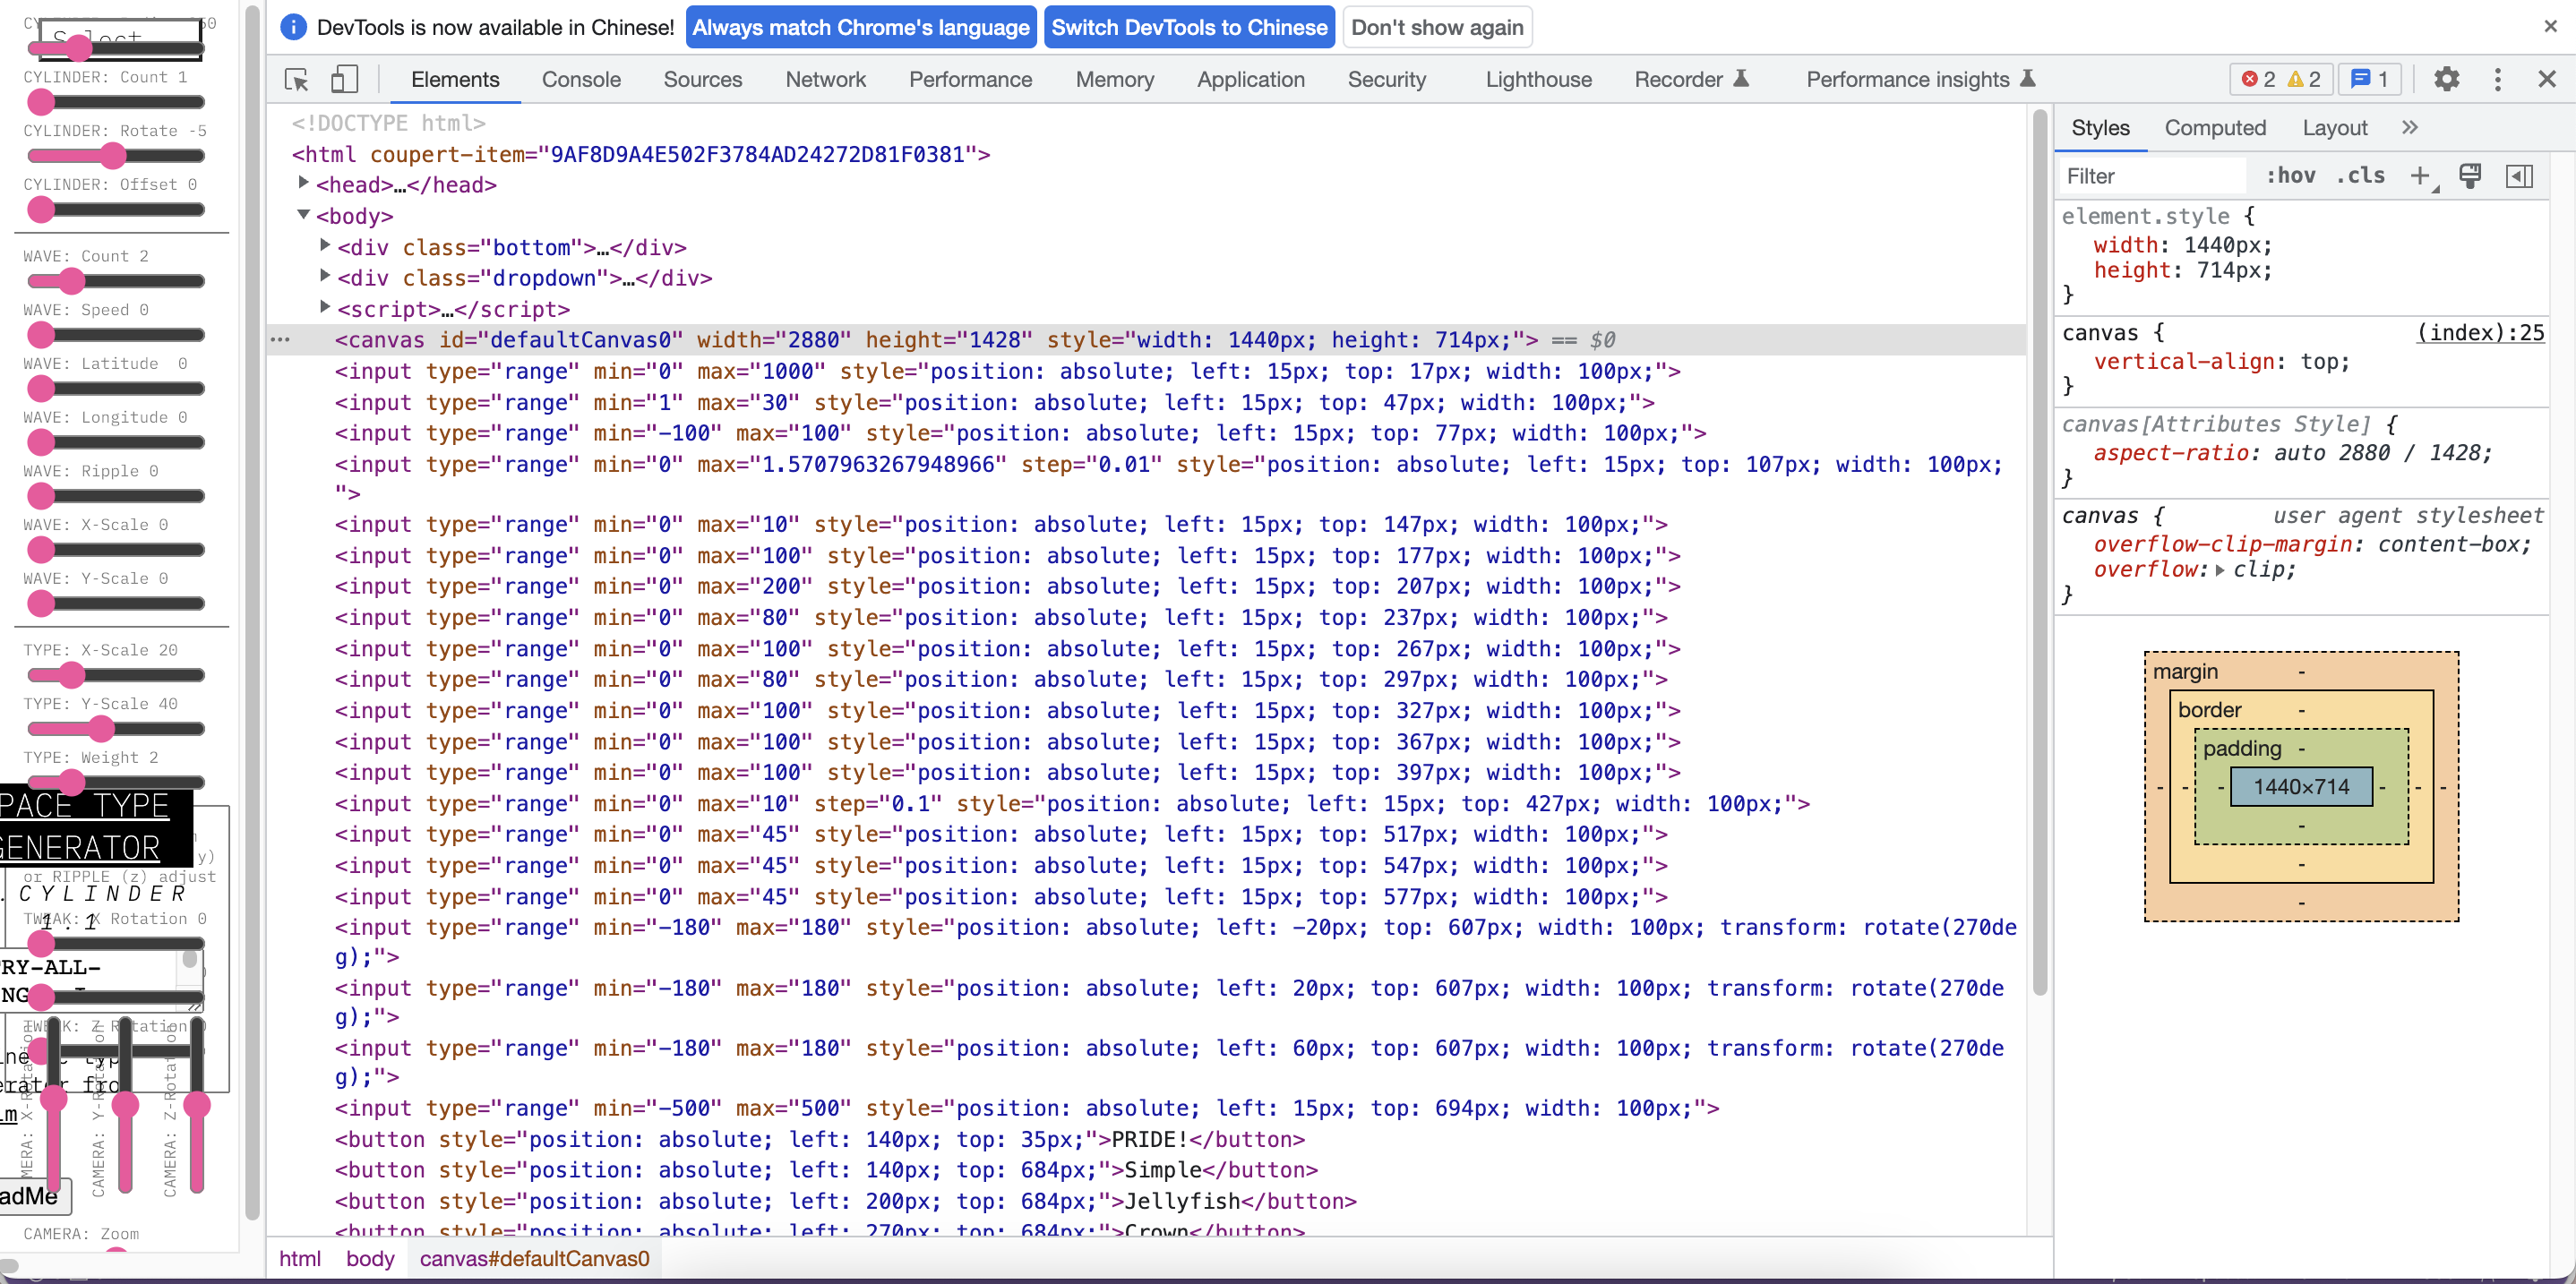
Task: Open the DevTools three-dot customize menu
Action: coord(2497,80)
